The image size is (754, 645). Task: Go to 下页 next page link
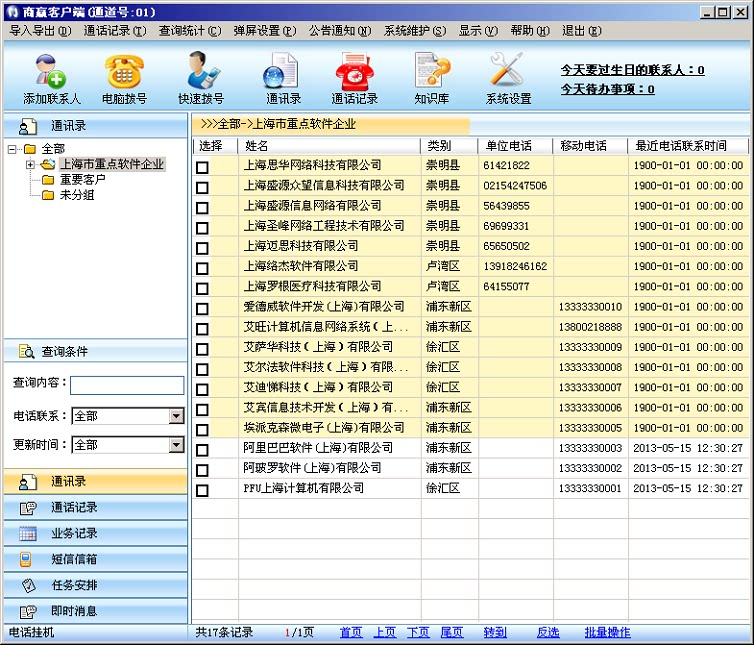tap(418, 632)
